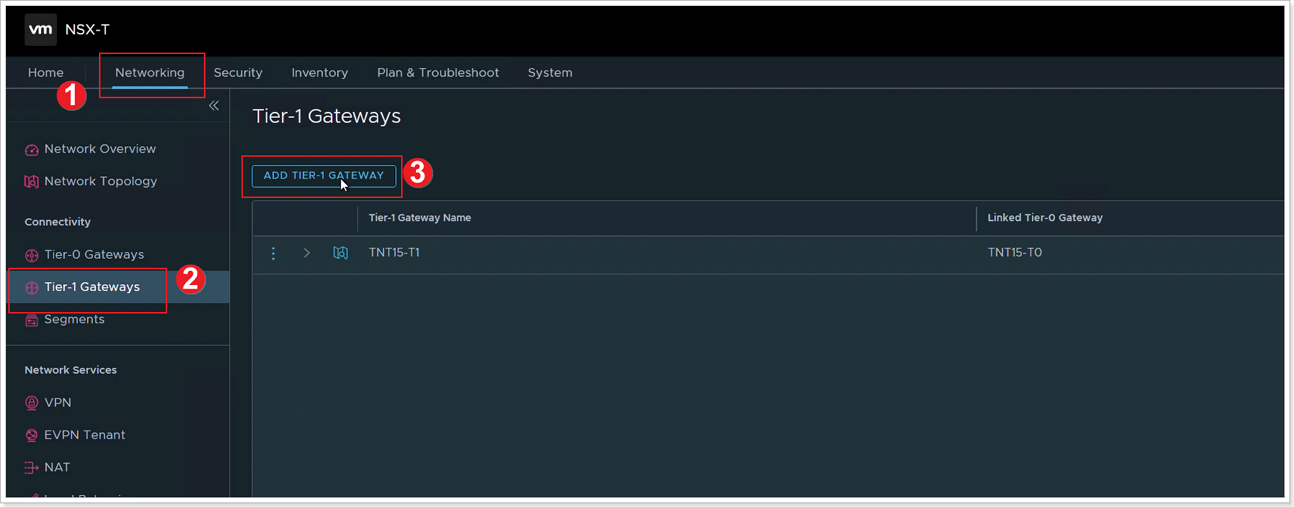The height and width of the screenshot is (507, 1294).
Task: Sort by Tier-1 Gateway Name column header
Action: [420, 218]
